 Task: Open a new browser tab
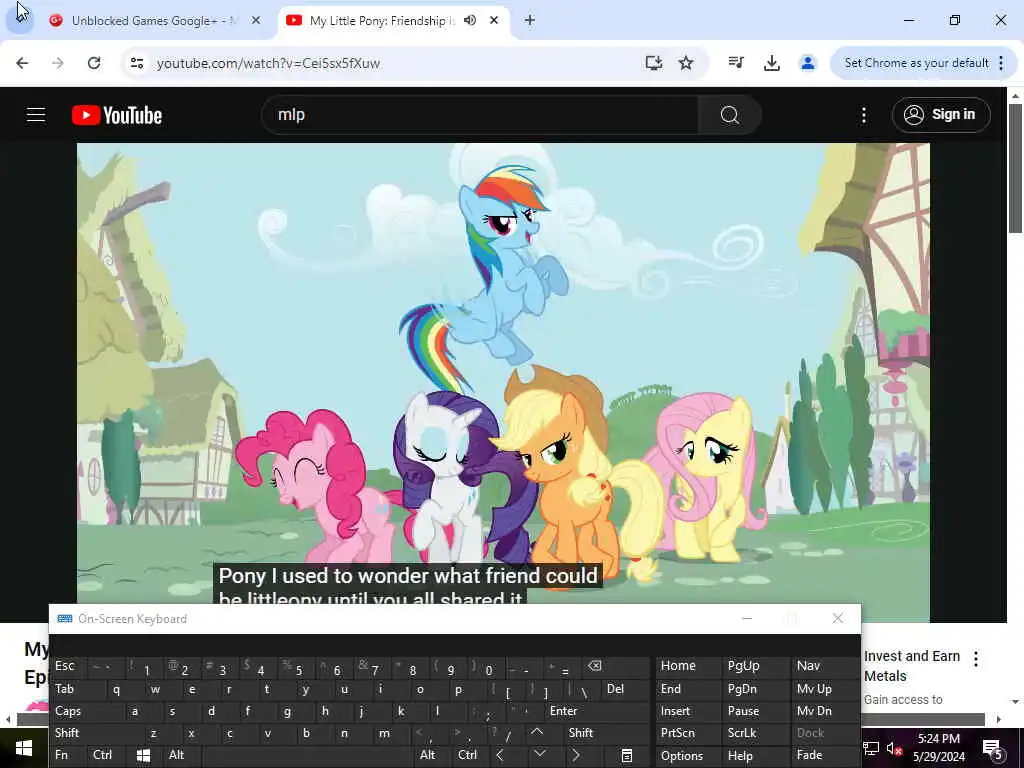[530, 20]
